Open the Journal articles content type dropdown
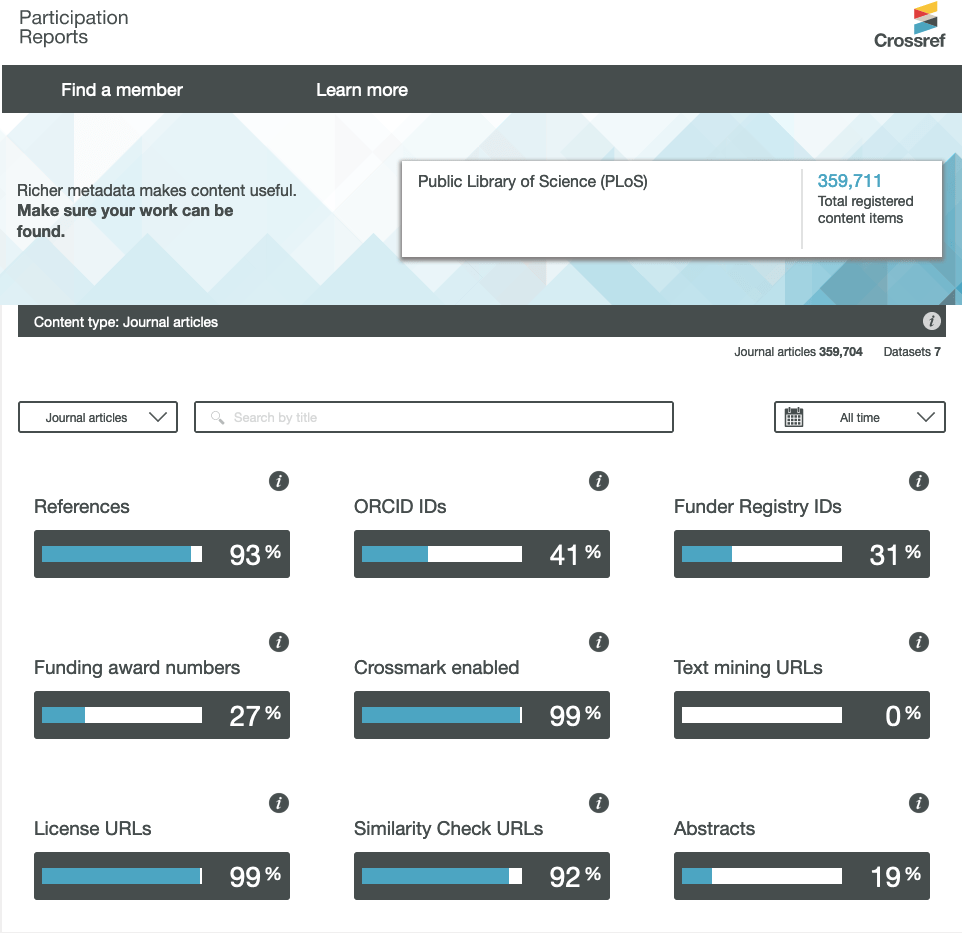962x933 pixels. pyautogui.click(x=98, y=417)
